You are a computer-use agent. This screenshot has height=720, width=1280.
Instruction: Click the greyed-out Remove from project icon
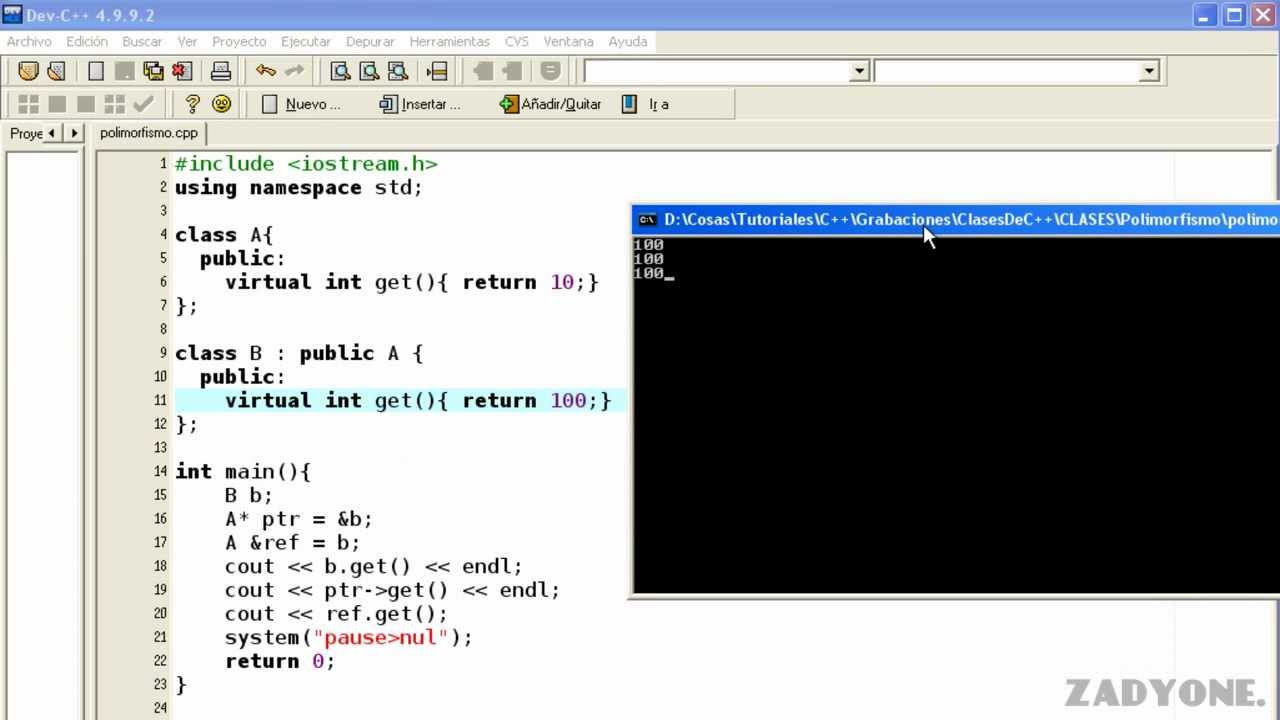tap(512, 71)
